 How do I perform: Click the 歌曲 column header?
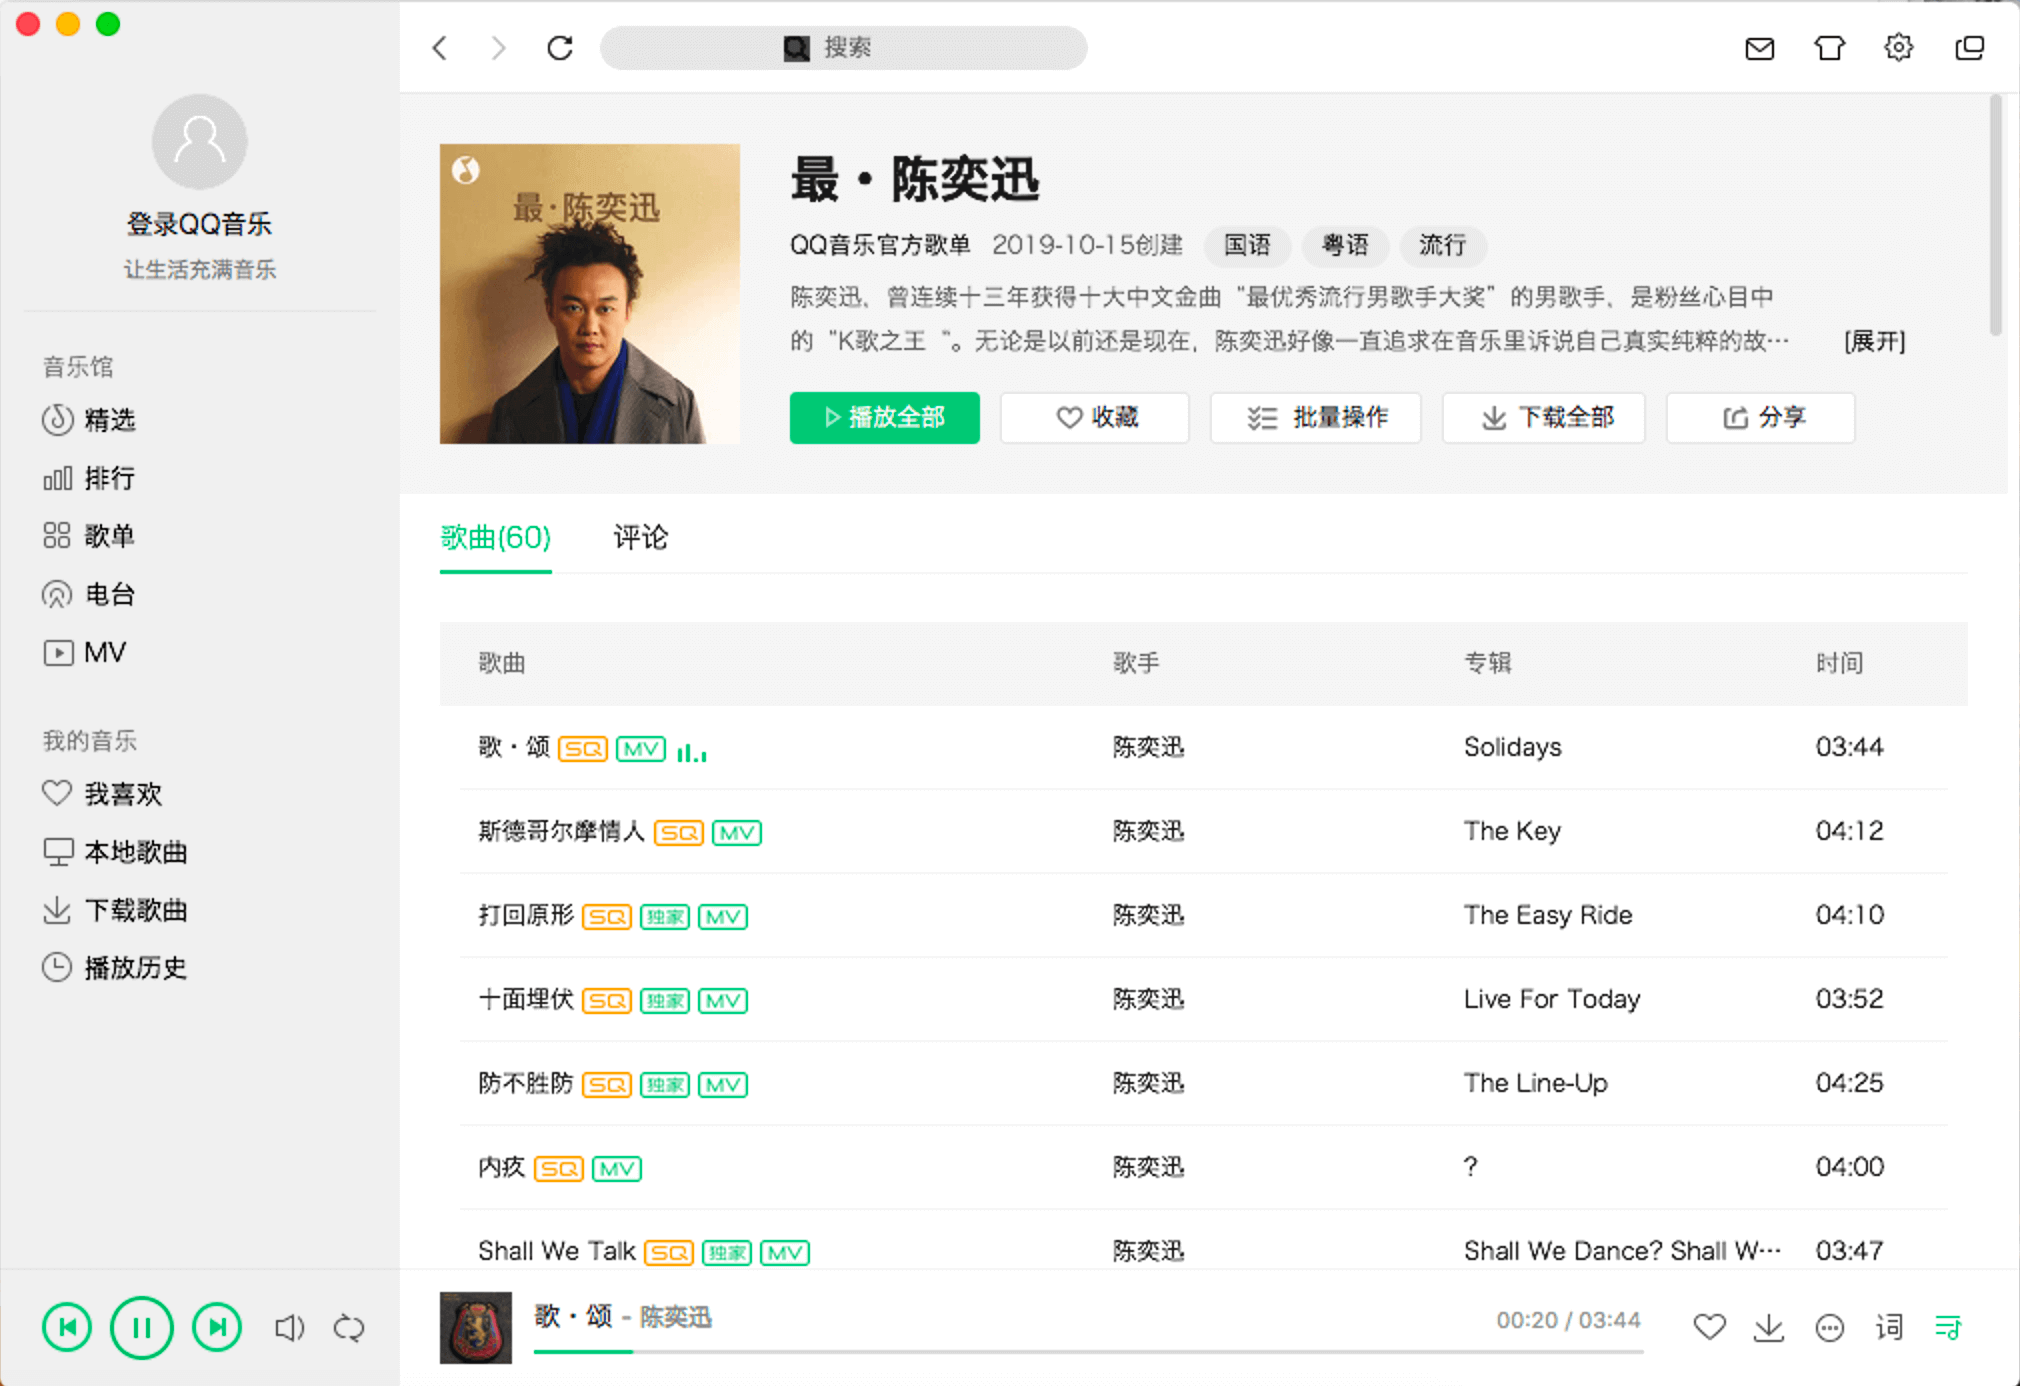click(502, 663)
